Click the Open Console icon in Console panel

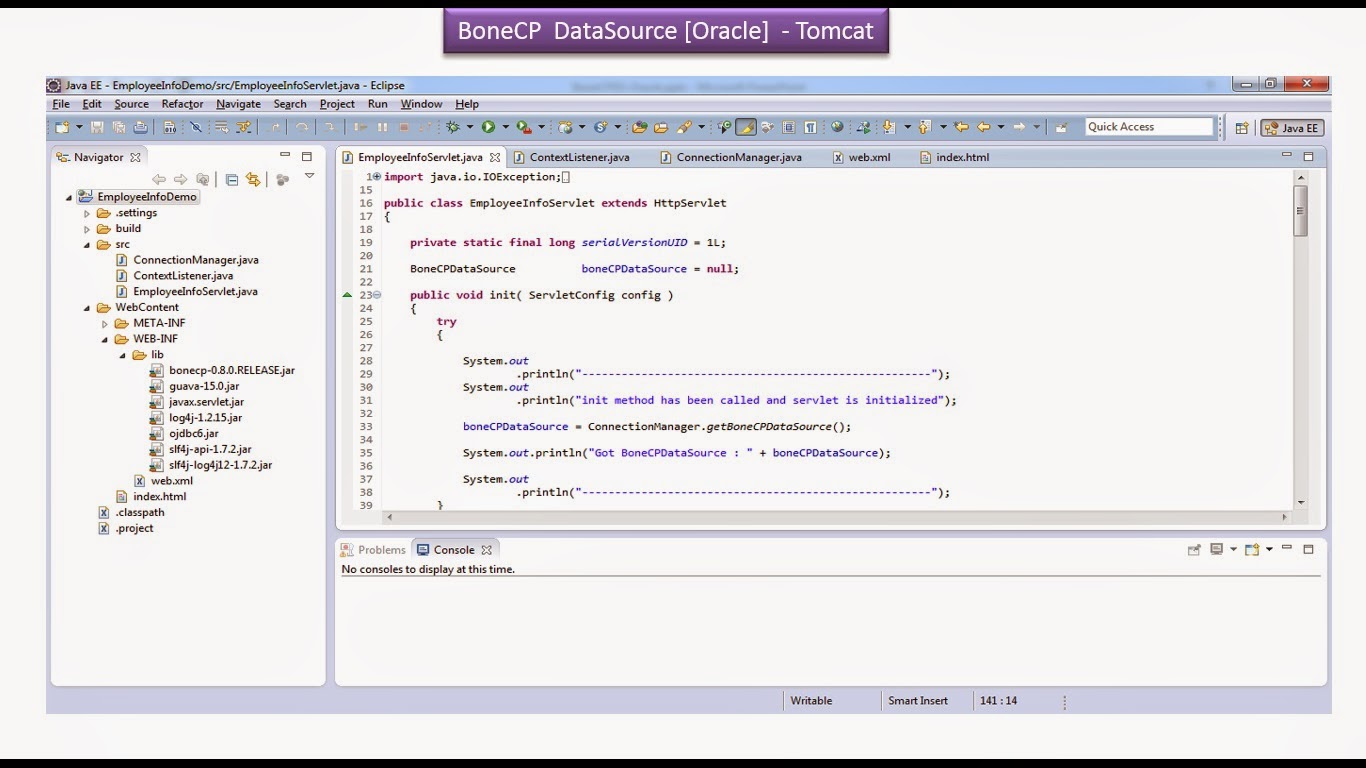[1252, 550]
